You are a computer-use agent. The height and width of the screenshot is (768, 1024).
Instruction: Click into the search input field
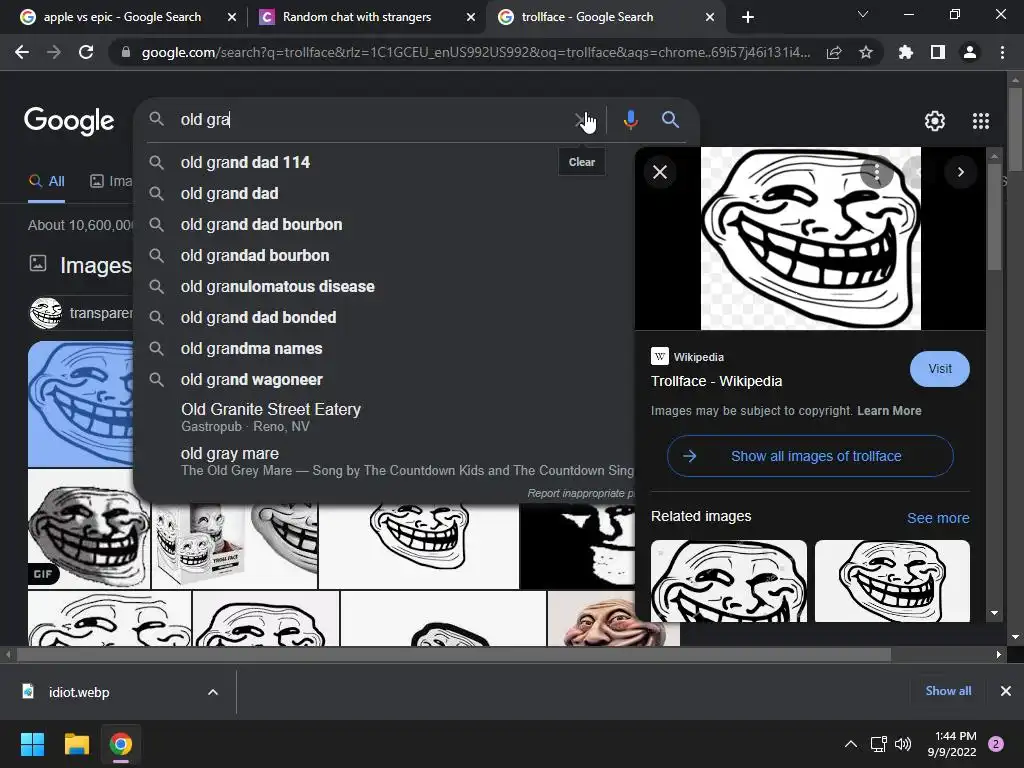[x=372, y=120]
